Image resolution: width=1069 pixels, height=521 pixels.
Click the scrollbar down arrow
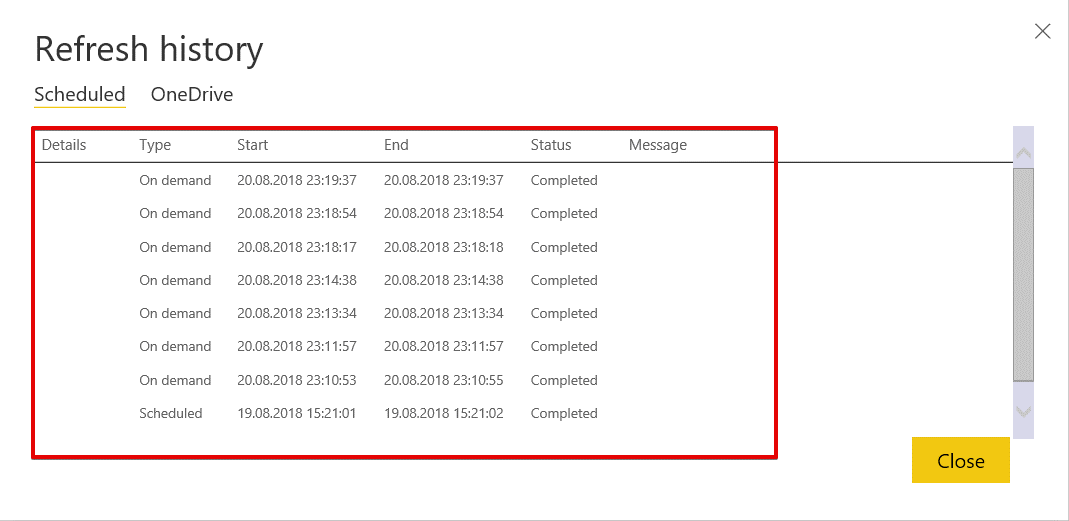[x=1023, y=411]
